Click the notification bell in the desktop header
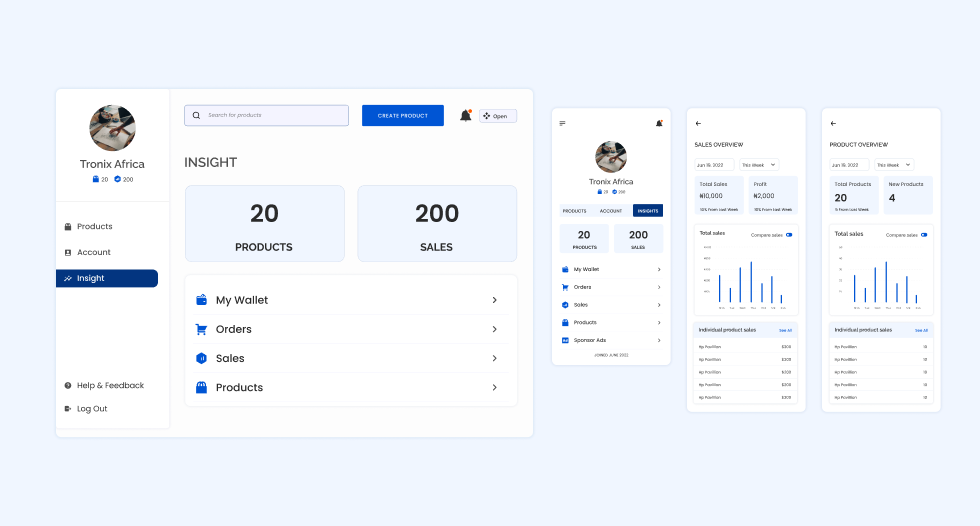The image size is (980, 526). click(465, 116)
